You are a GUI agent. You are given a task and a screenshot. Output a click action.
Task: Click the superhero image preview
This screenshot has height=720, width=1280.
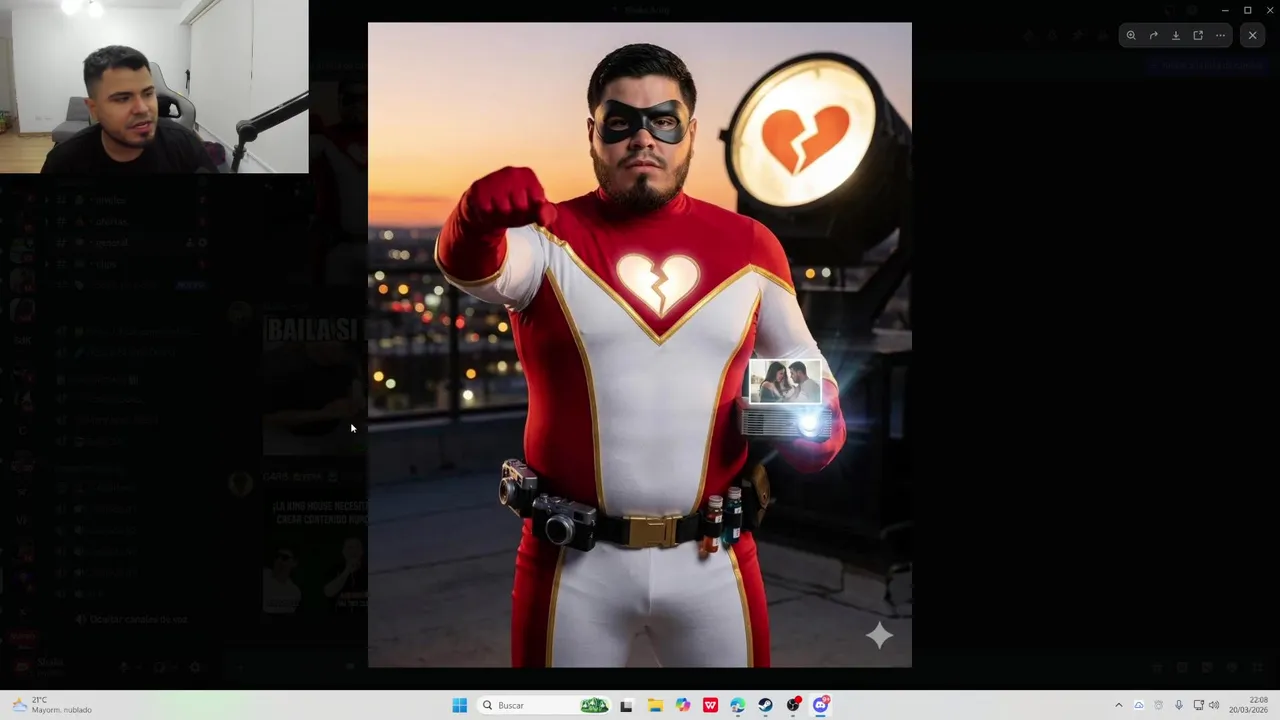pos(640,345)
